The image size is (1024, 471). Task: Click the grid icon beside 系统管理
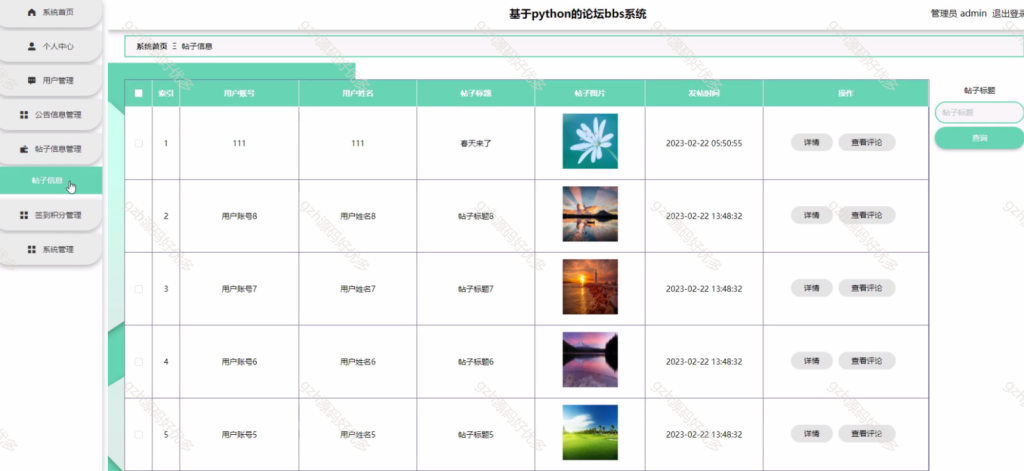(x=31, y=250)
